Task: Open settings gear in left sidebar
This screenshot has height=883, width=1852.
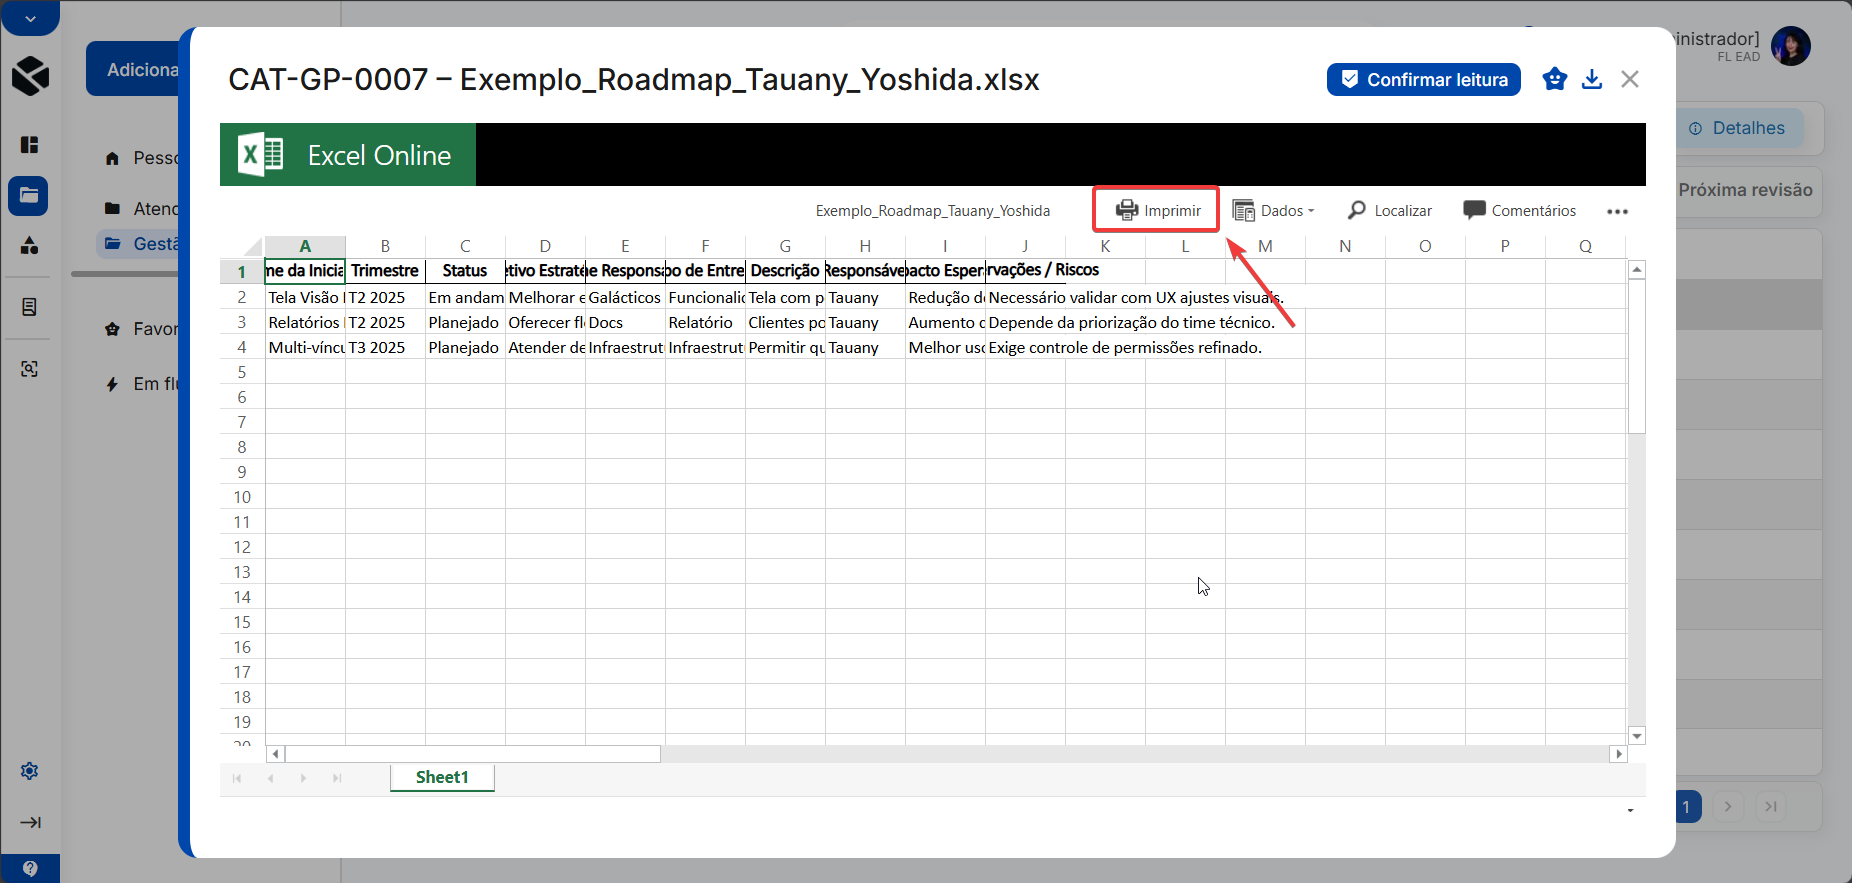Action: coord(29,771)
